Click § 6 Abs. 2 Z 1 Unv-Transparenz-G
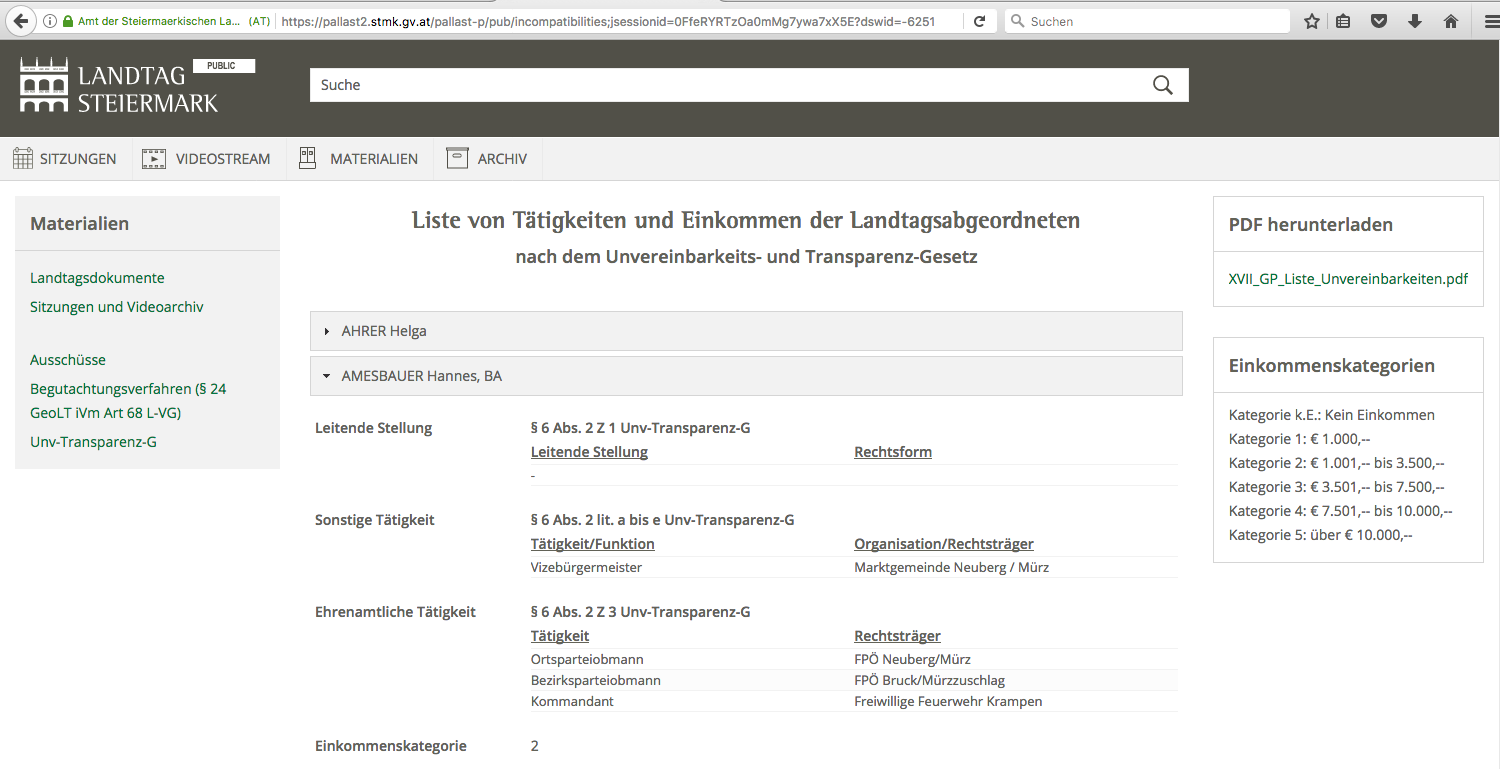 tap(641, 428)
